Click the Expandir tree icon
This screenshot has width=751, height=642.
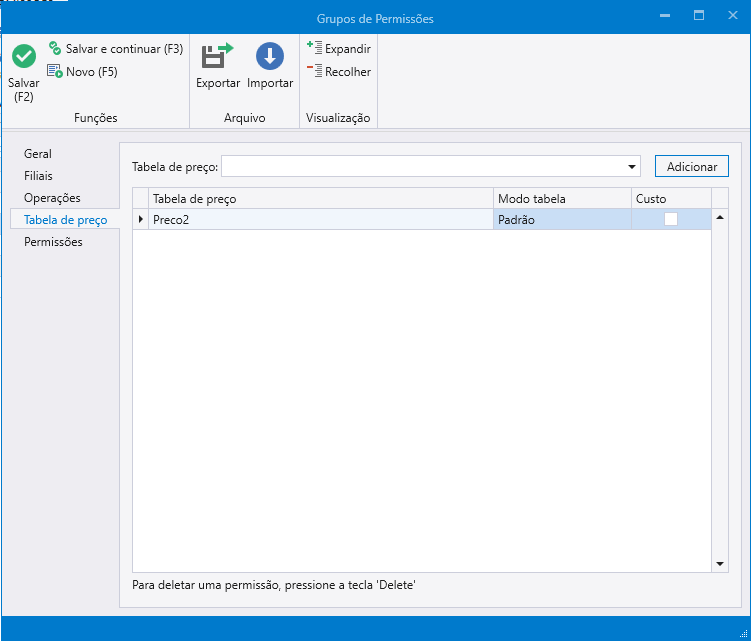(315, 48)
